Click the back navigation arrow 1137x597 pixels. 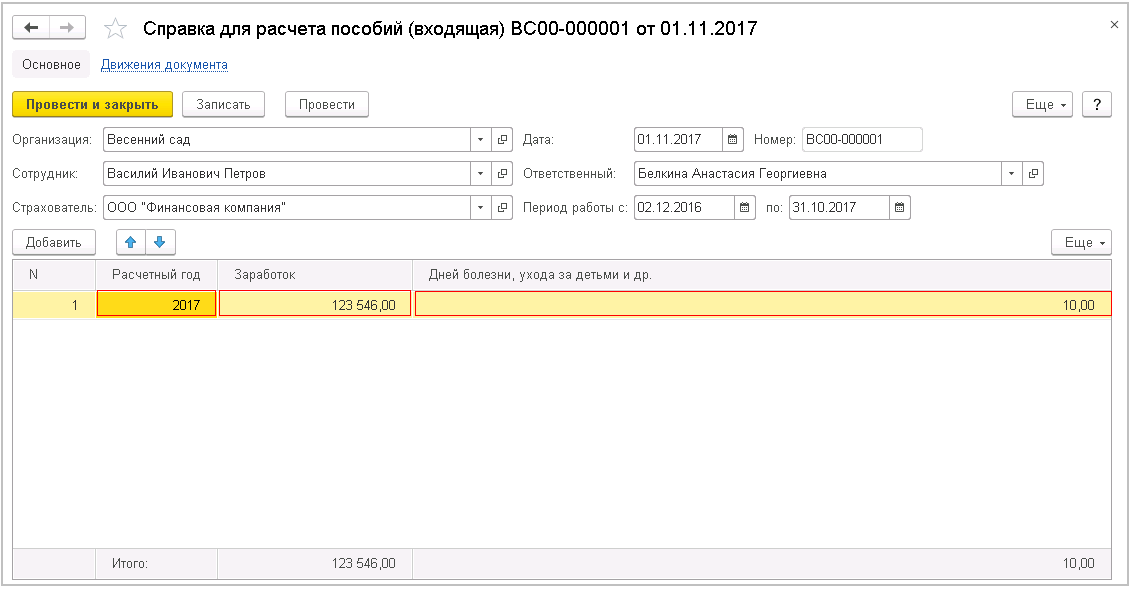point(31,28)
